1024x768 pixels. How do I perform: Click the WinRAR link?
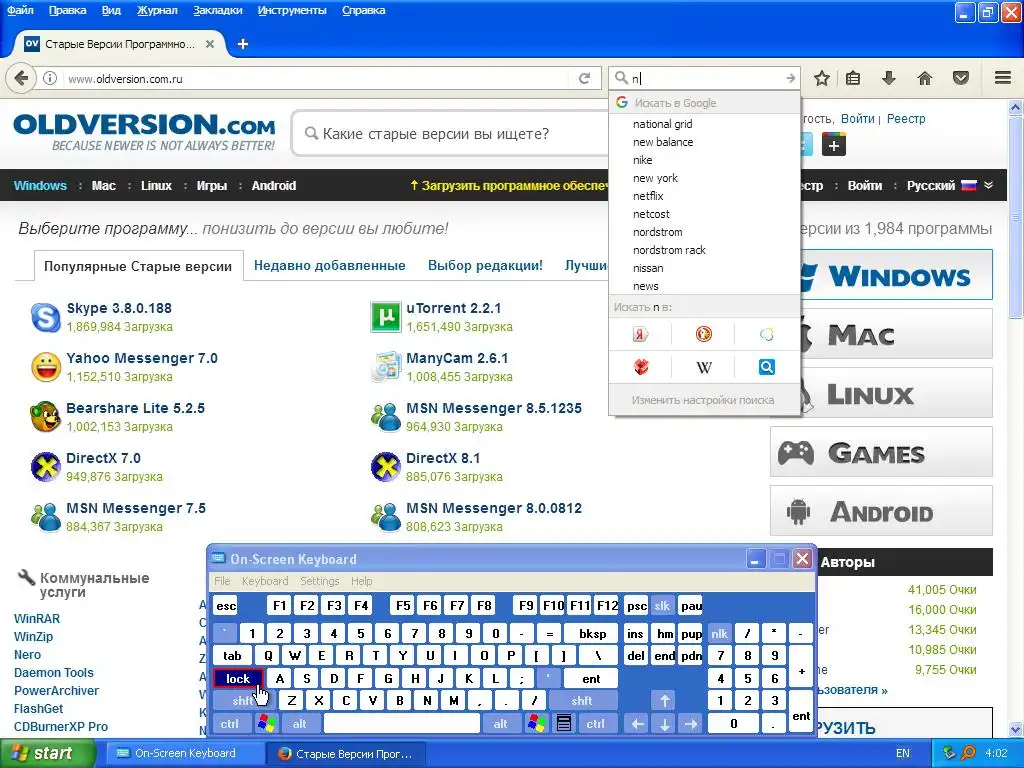[x=37, y=618]
